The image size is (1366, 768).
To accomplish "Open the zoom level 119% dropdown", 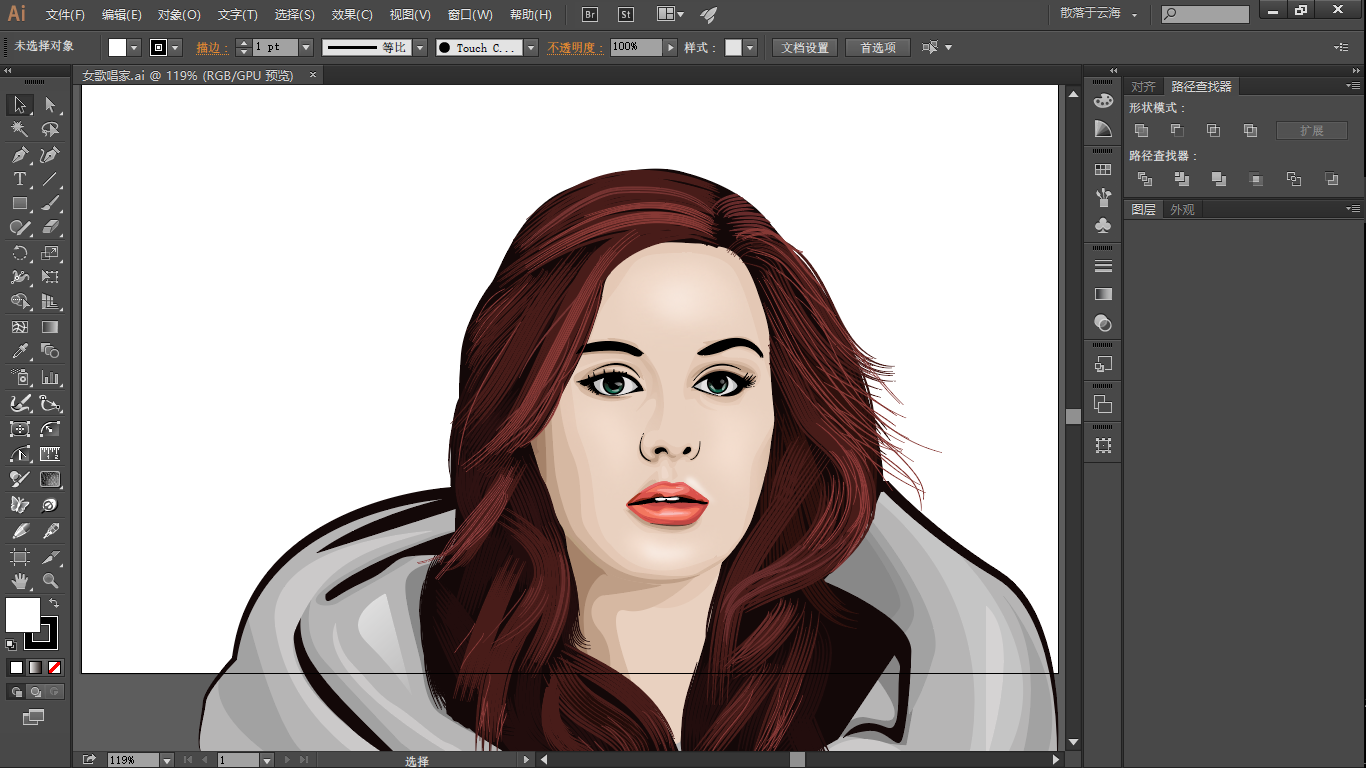I will tap(167, 760).
